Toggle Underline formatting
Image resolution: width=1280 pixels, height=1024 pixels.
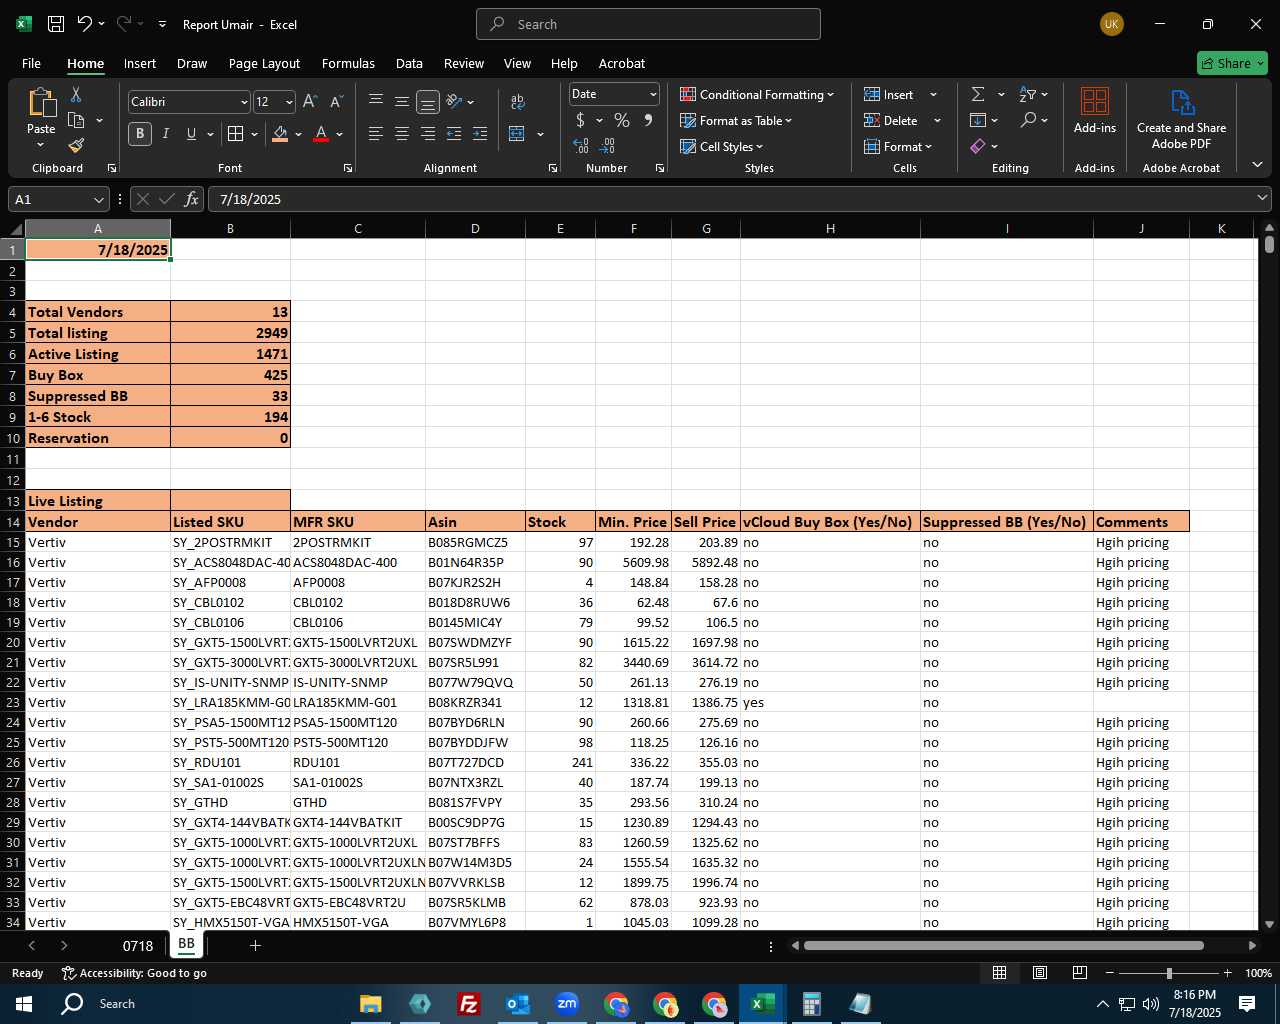point(191,134)
